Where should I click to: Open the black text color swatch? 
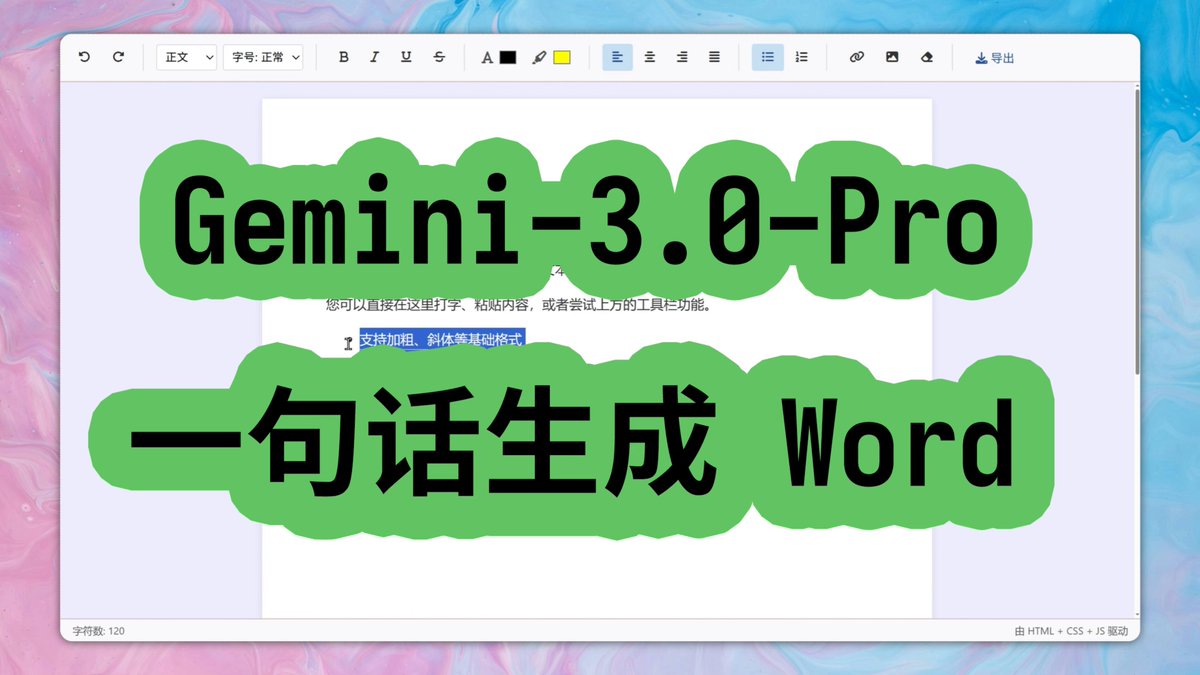click(x=508, y=58)
